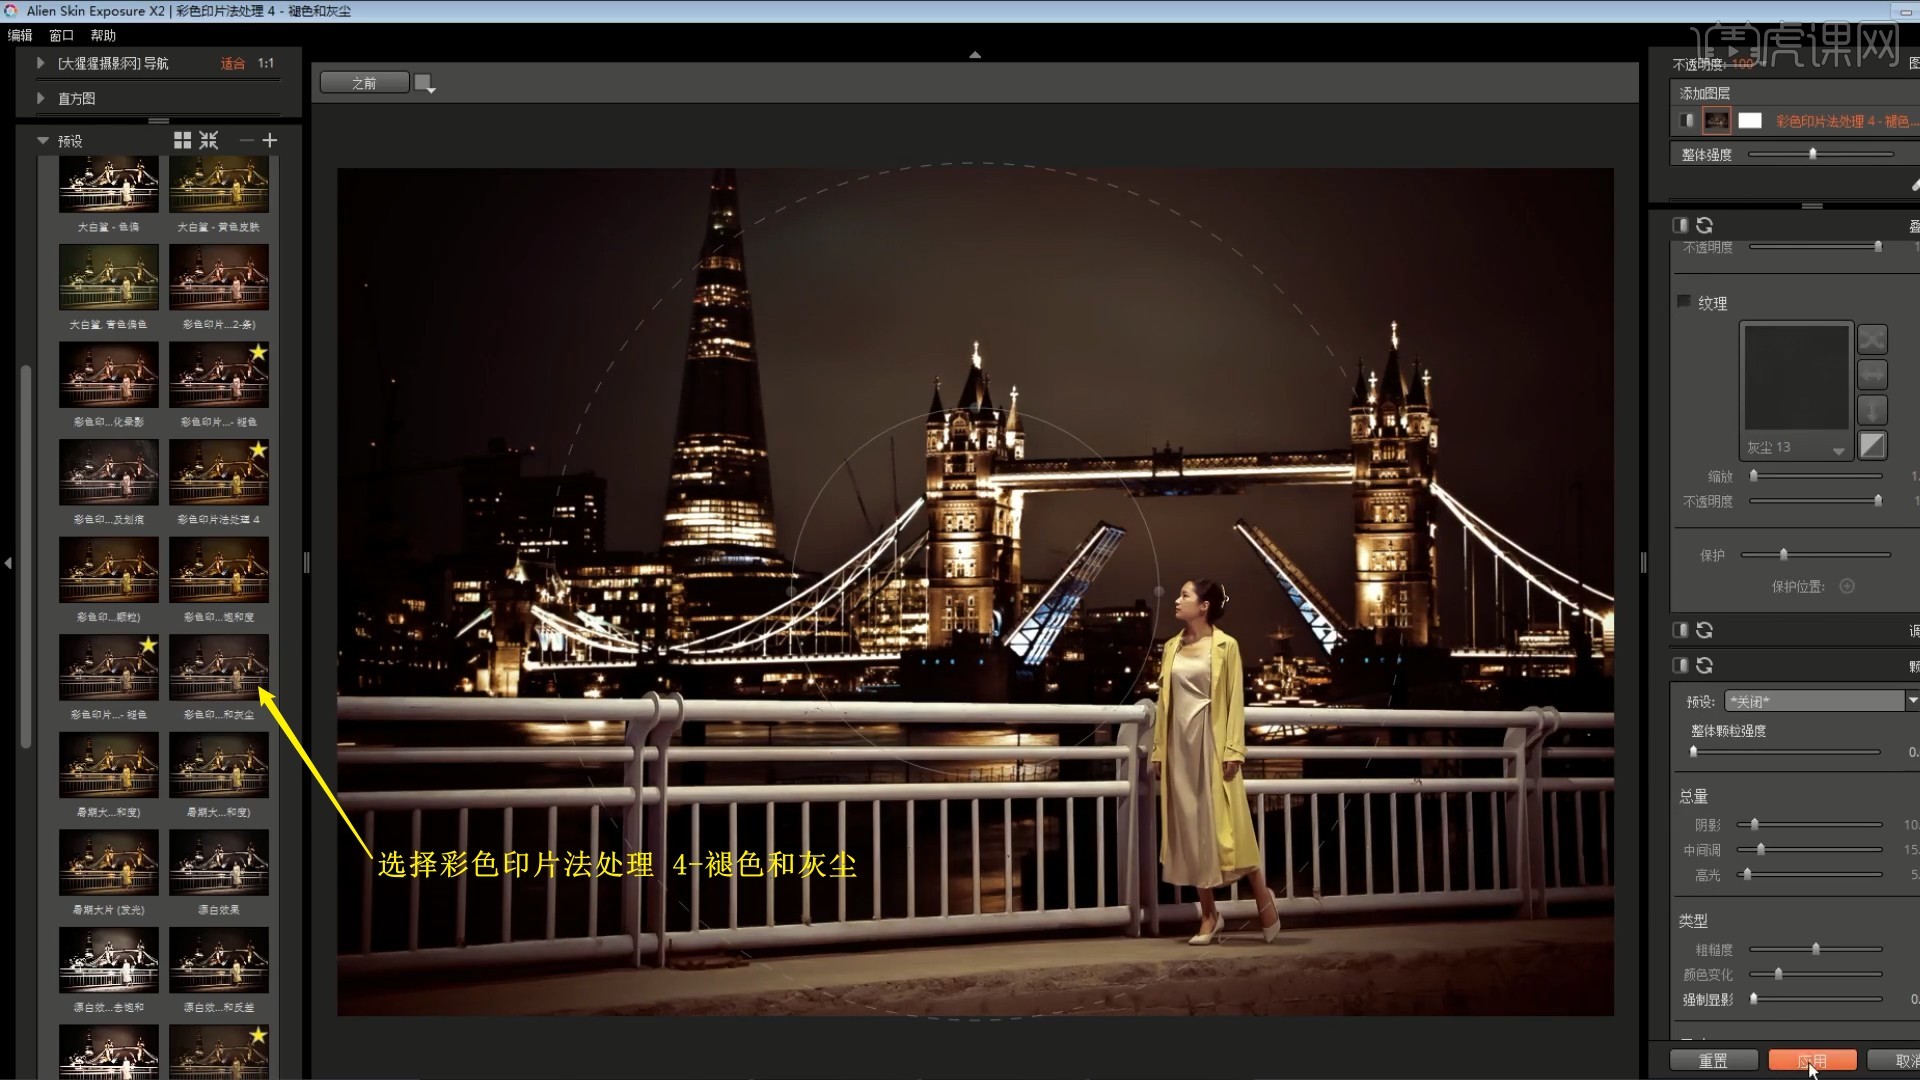1920x1080 pixels.
Task: Open the grain 预设 *关闭* dropdown
Action: [1814, 701]
